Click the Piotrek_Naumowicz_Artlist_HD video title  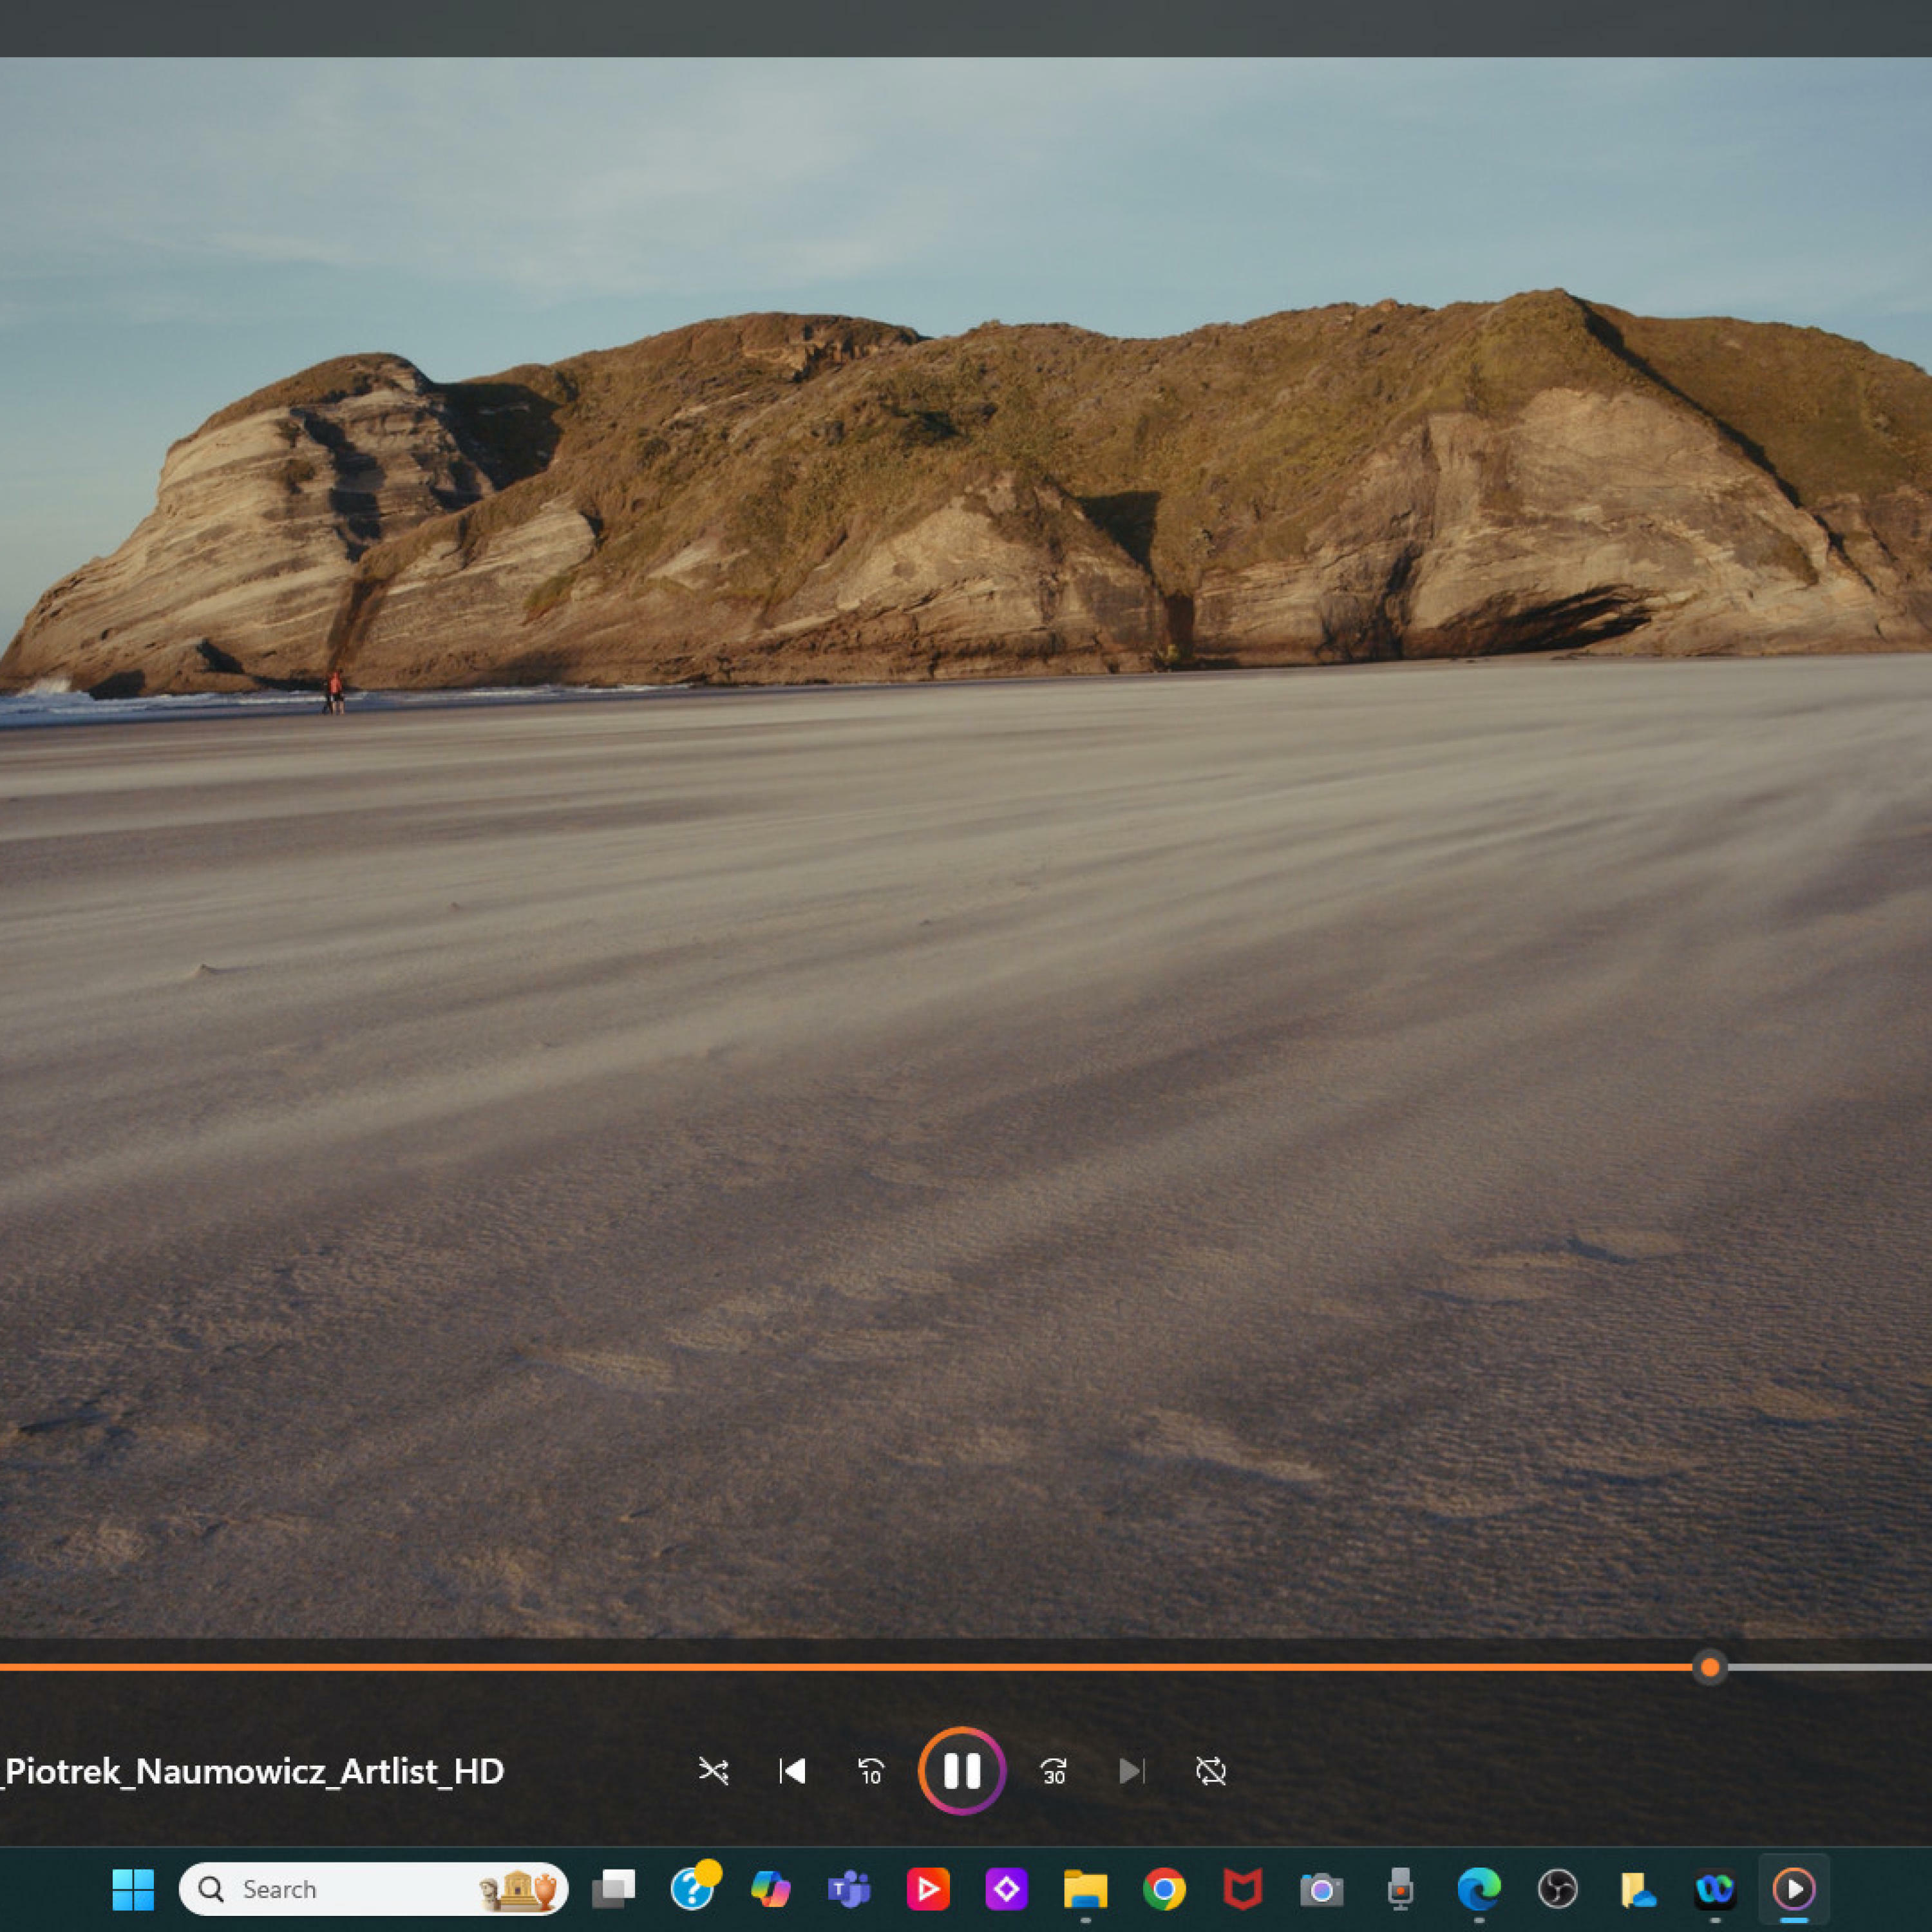coord(254,1771)
